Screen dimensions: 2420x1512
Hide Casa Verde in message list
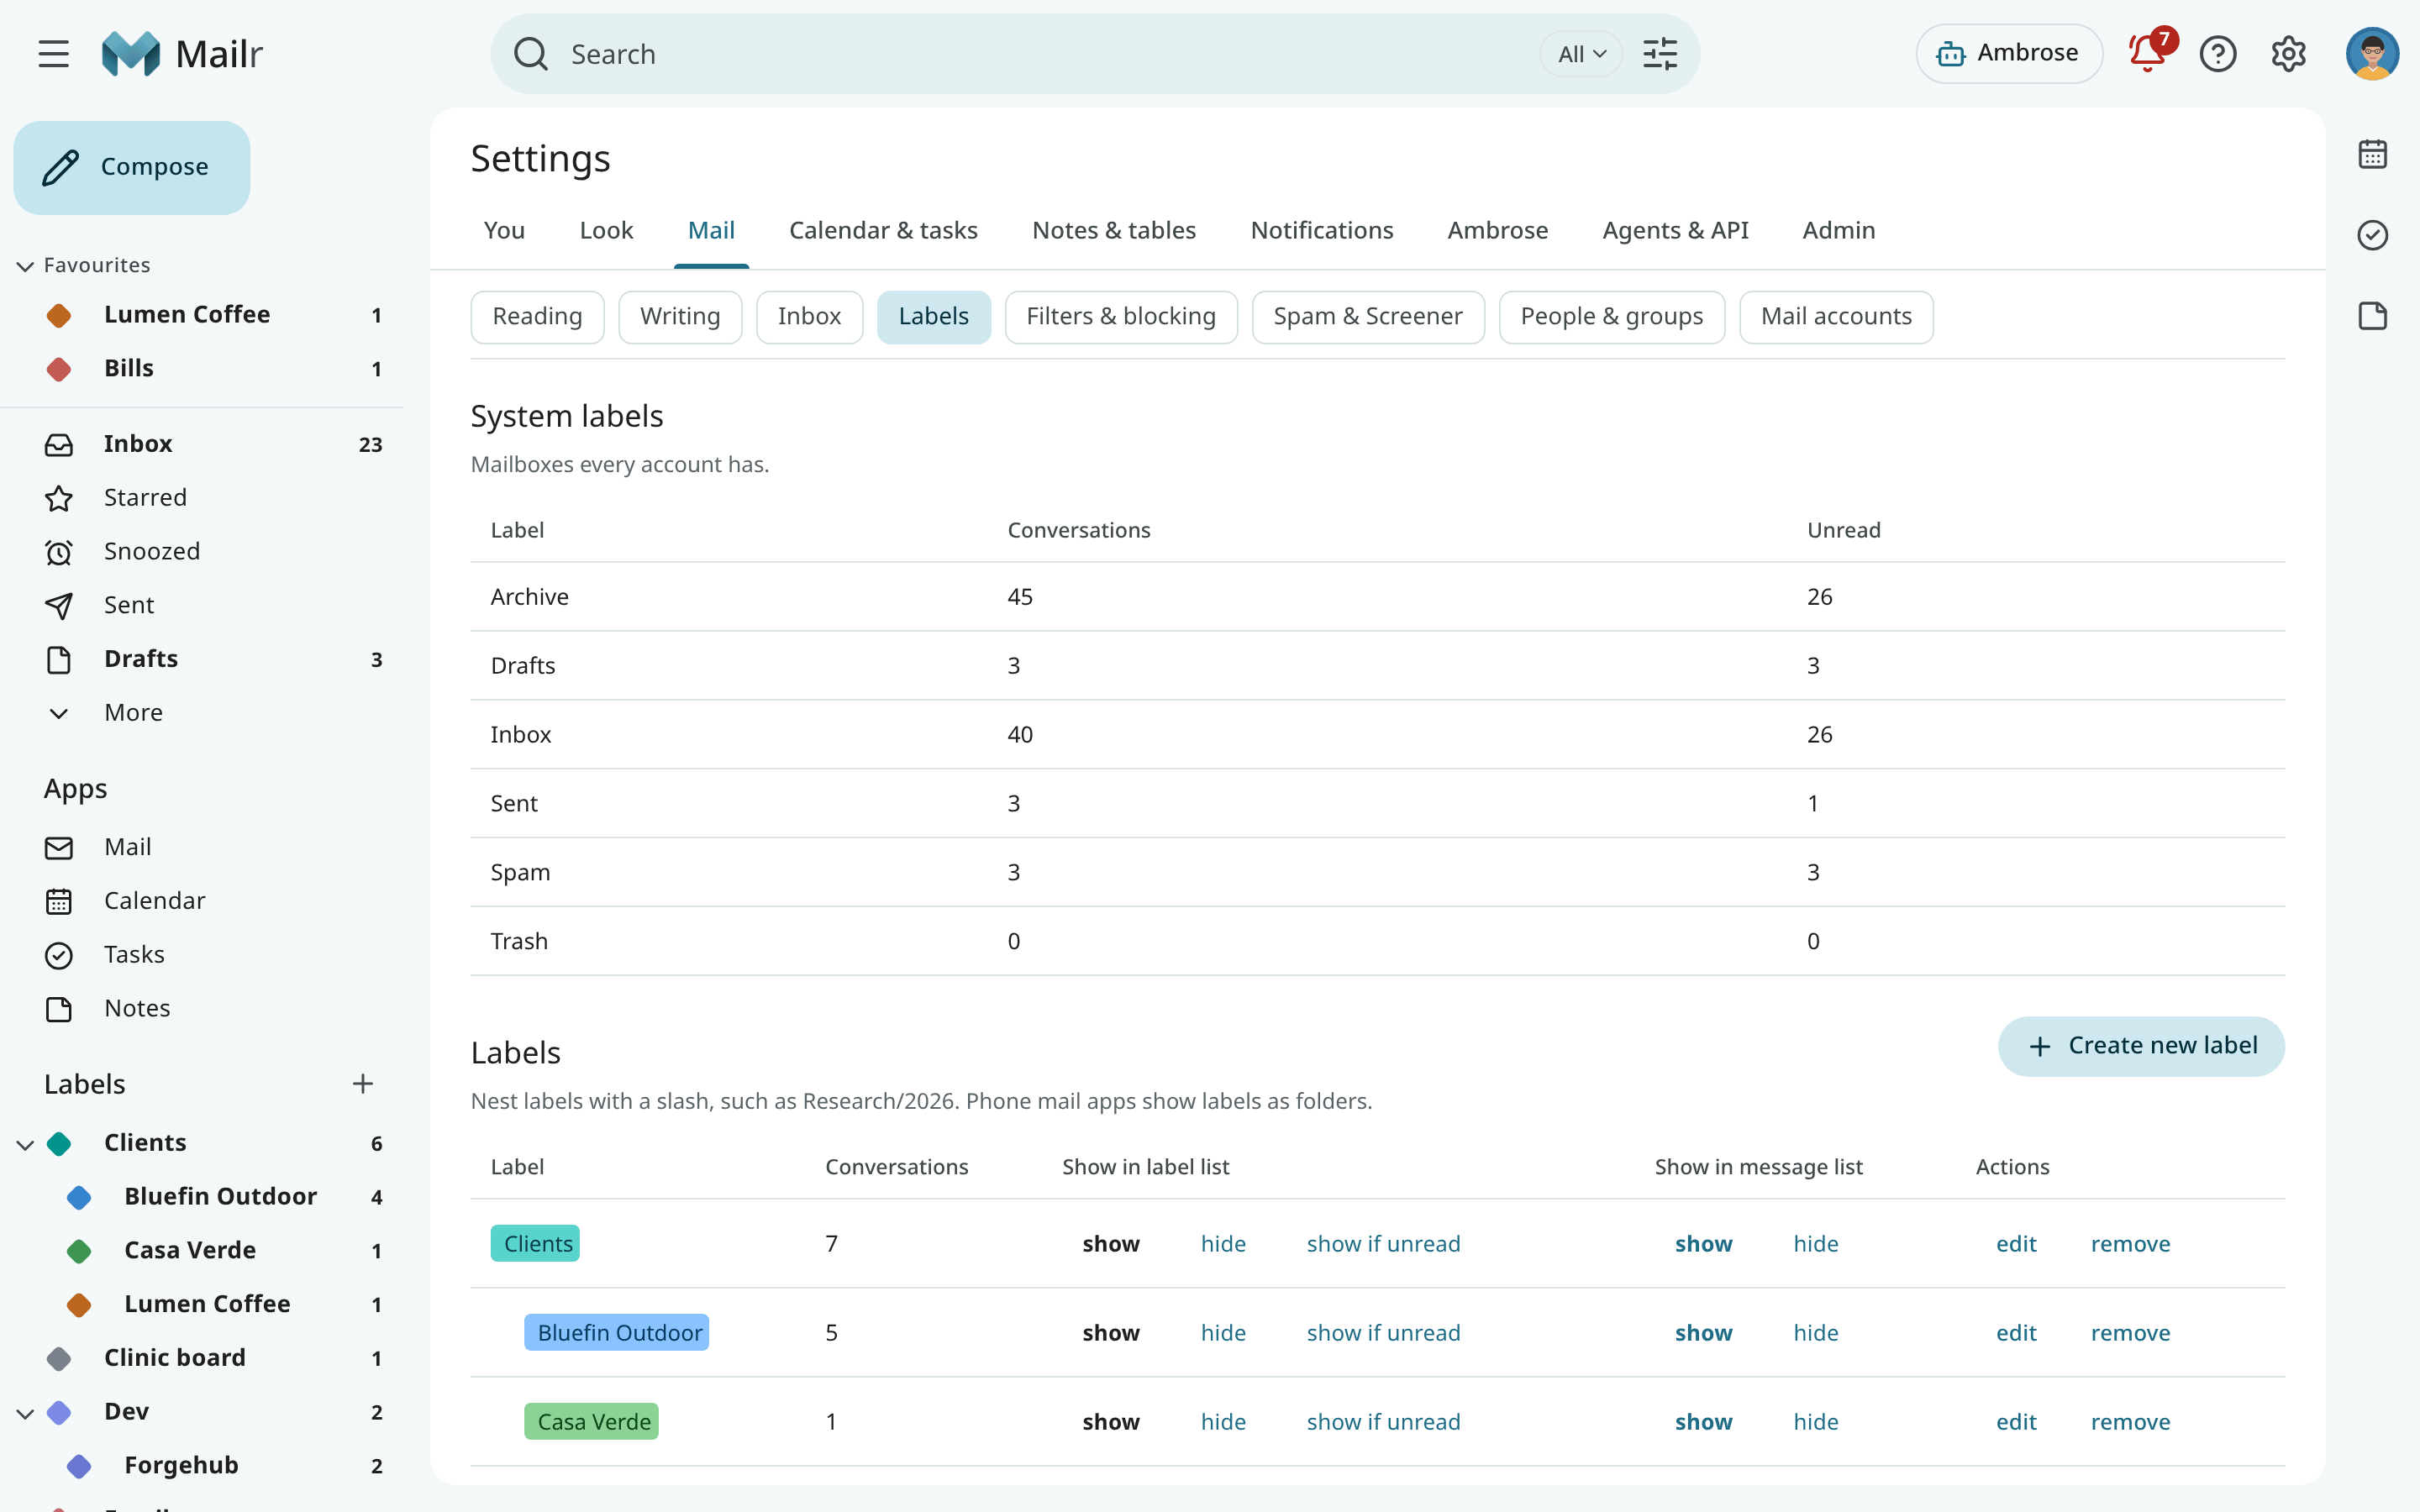click(1816, 1422)
